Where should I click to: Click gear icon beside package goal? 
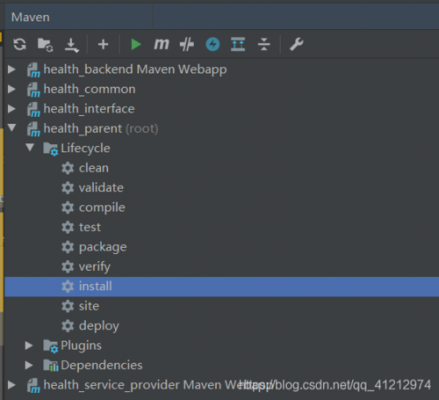click(68, 247)
